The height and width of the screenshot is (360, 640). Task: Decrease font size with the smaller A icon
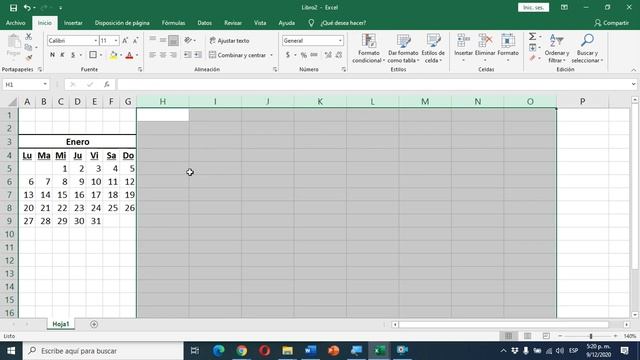[136, 40]
